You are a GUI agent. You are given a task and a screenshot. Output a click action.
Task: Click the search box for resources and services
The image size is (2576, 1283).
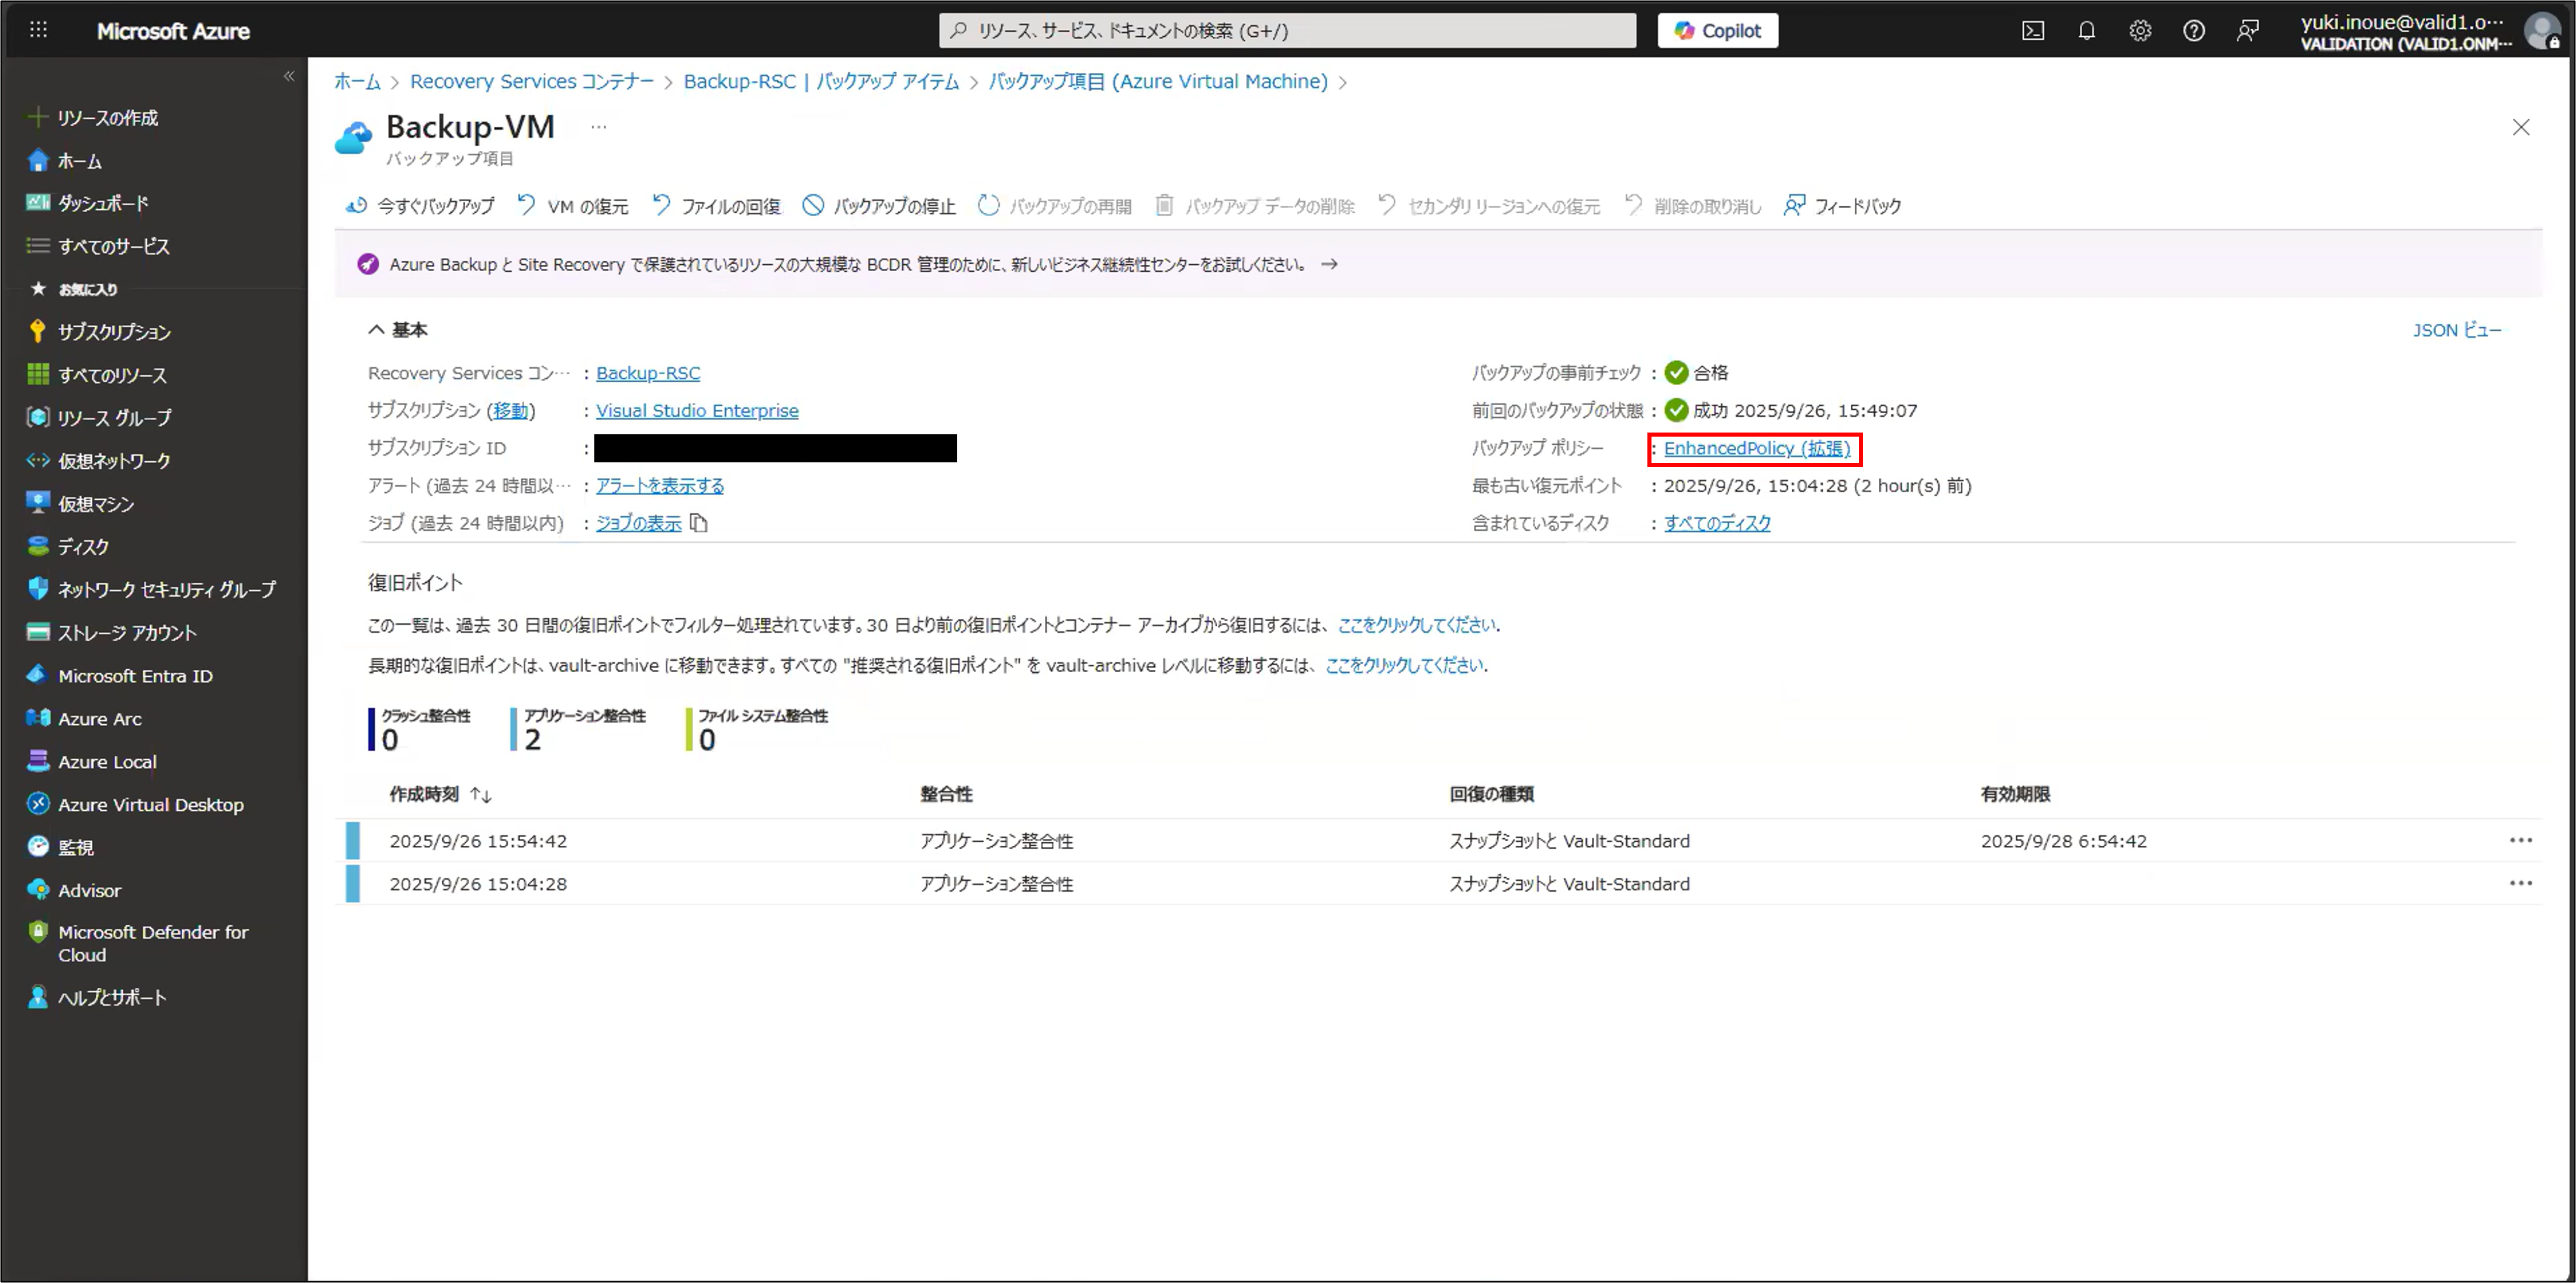(1287, 31)
